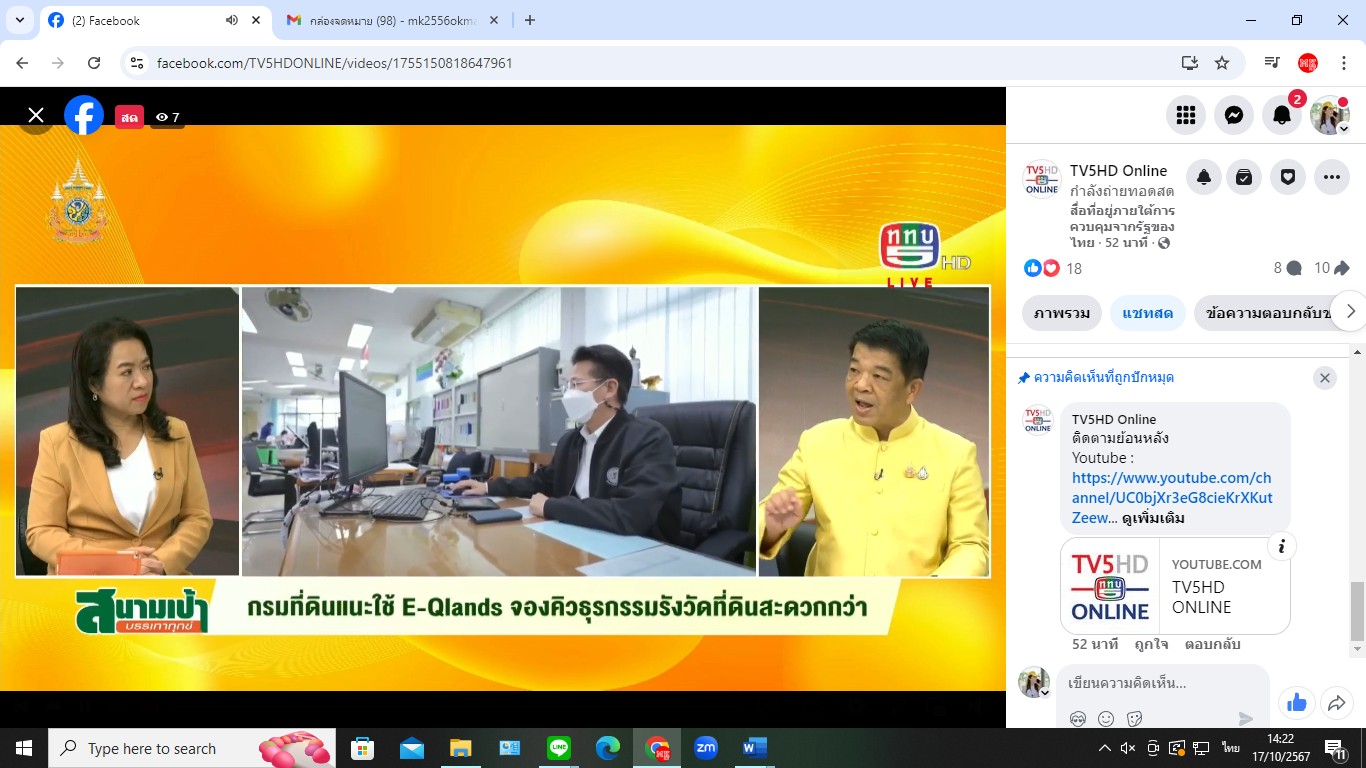
Task: Toggle the heart shield button for TV5HD Online
Action: coord(1288,177)
